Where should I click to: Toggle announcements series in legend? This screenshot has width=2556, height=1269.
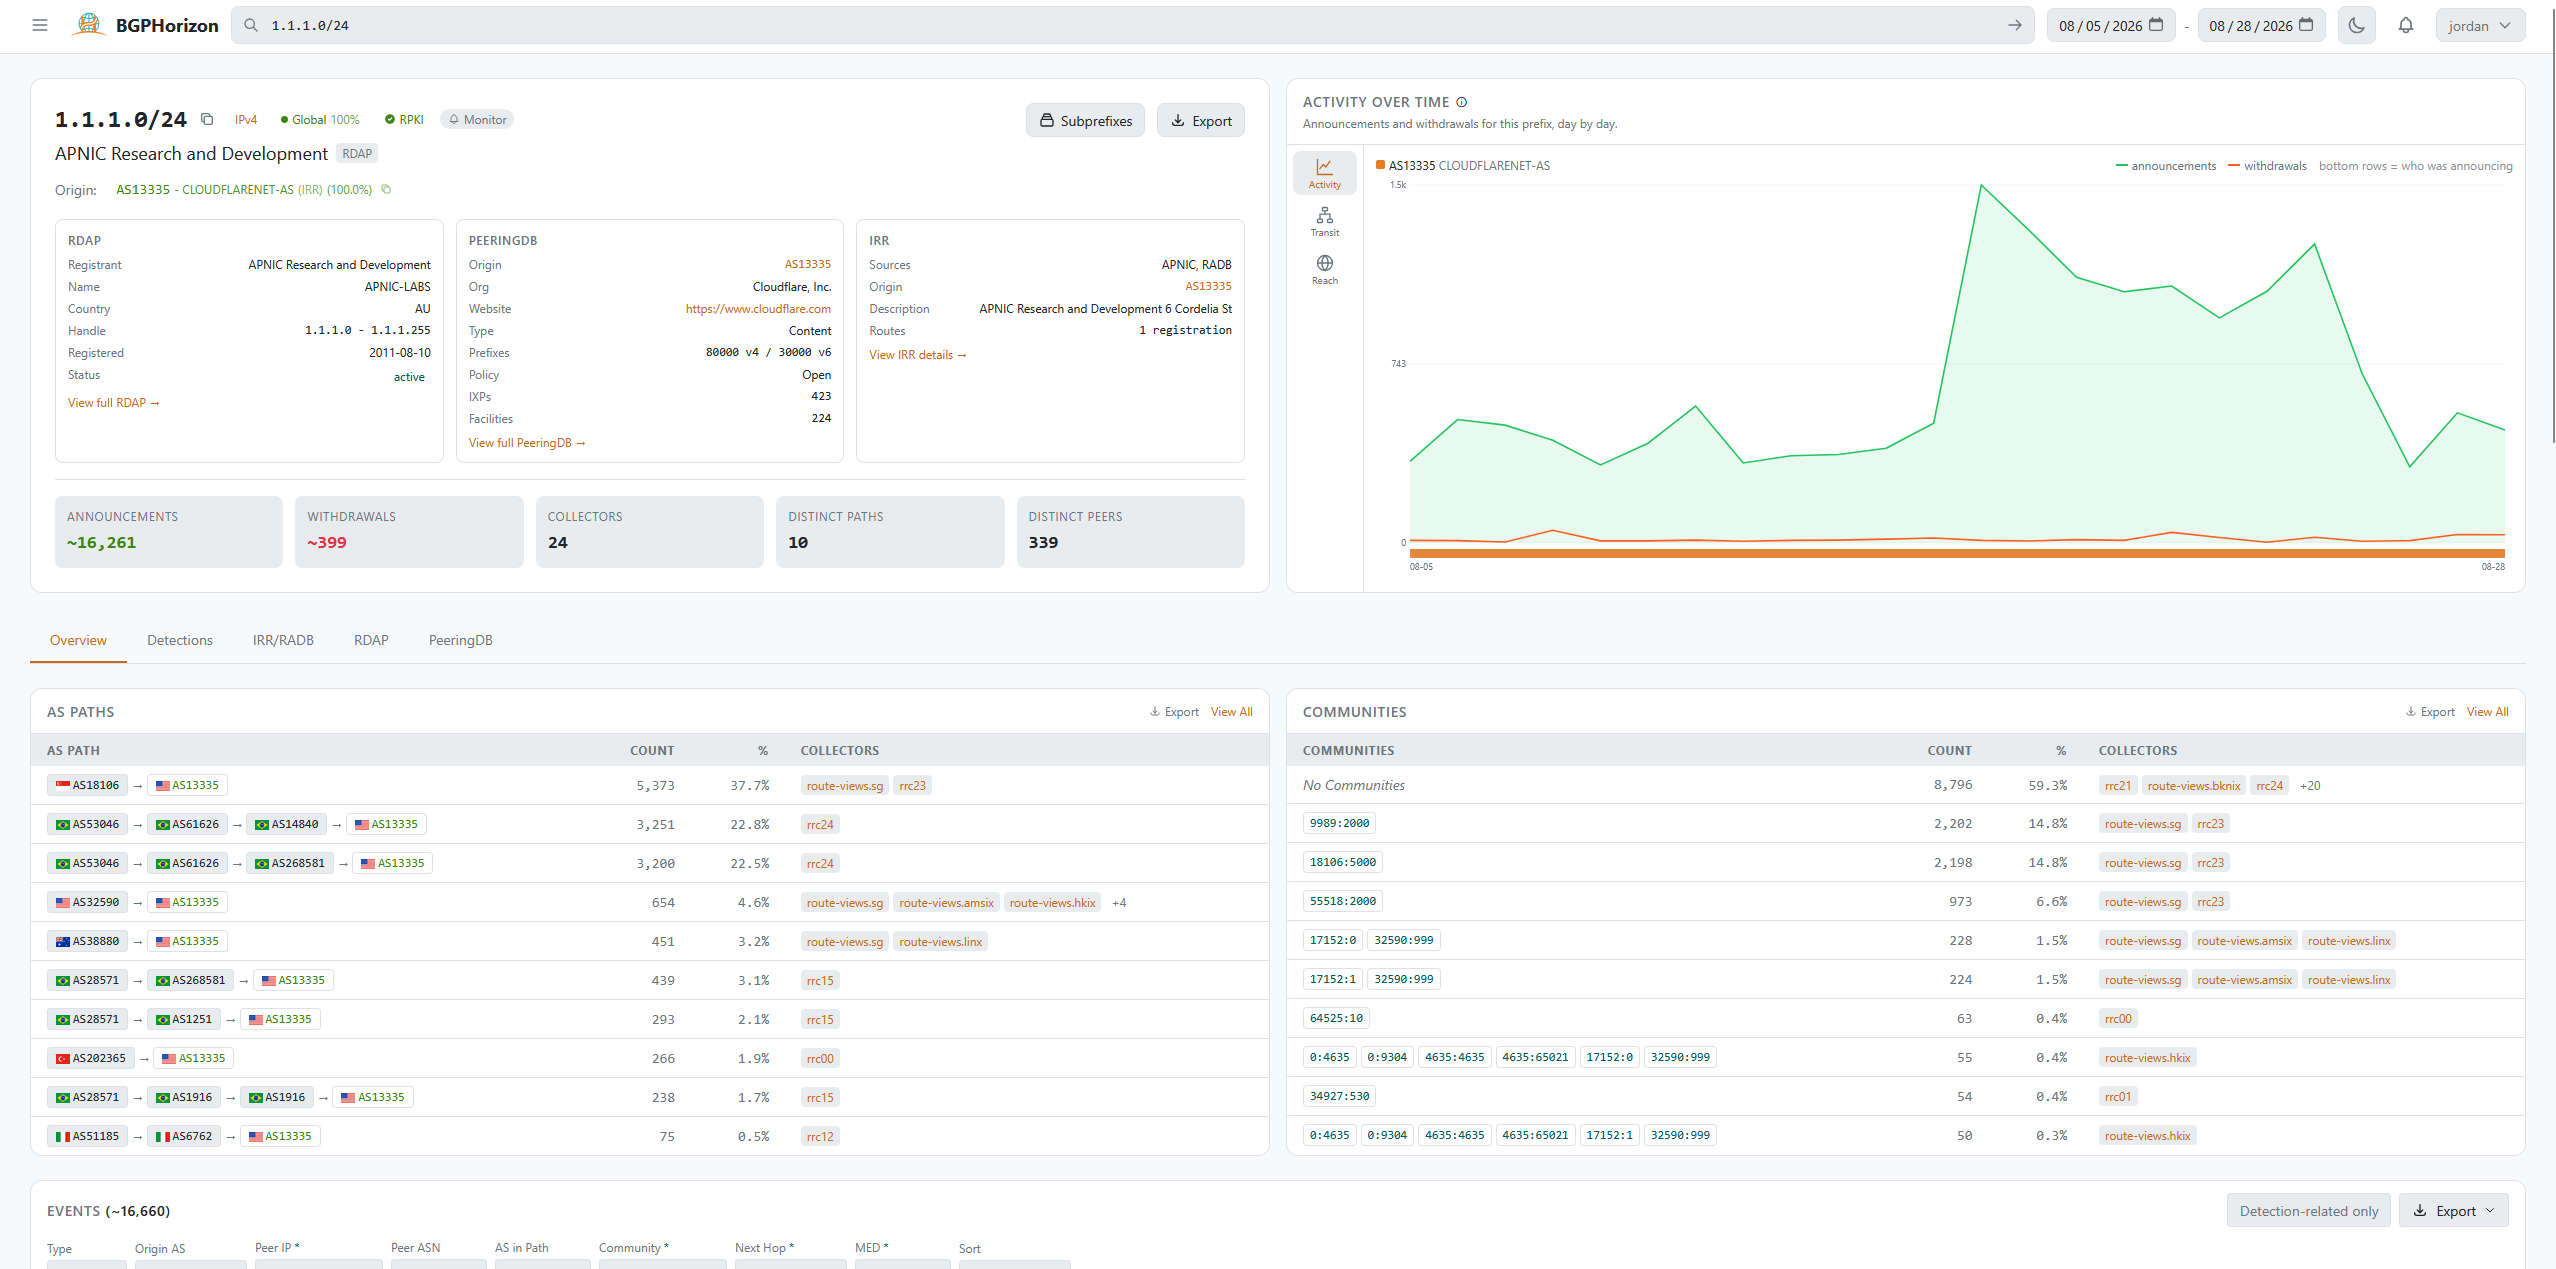2166,166
